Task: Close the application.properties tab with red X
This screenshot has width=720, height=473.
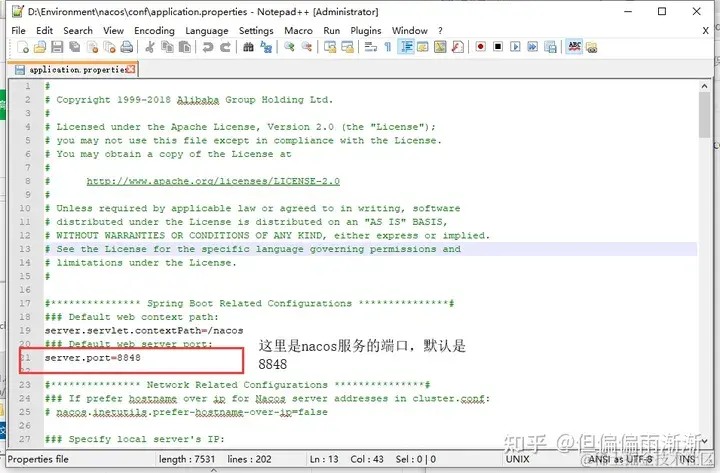Action: (131, 69)
